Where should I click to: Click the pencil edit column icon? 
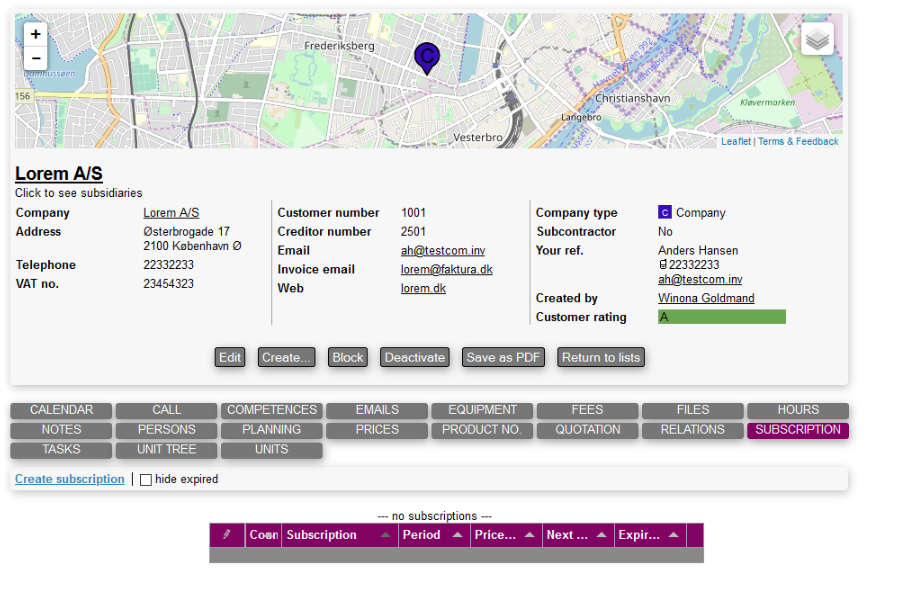pyautogui.click(x=227, y=535)
